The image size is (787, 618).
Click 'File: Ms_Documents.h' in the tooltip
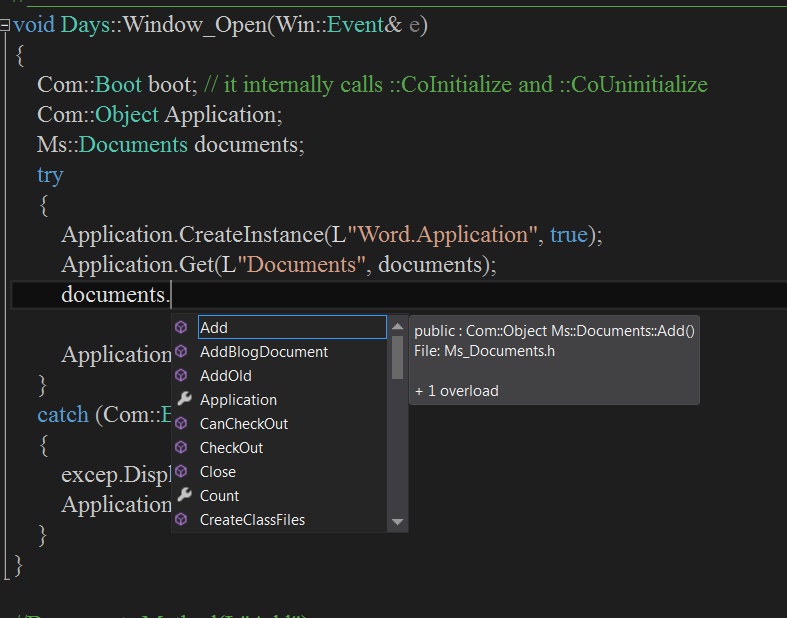484,351
